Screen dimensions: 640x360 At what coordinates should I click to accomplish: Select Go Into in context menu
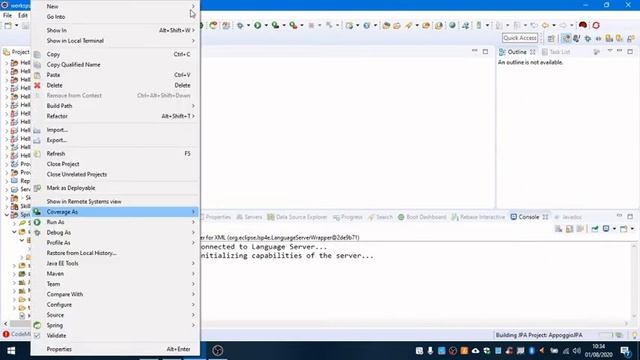point(115,17)
